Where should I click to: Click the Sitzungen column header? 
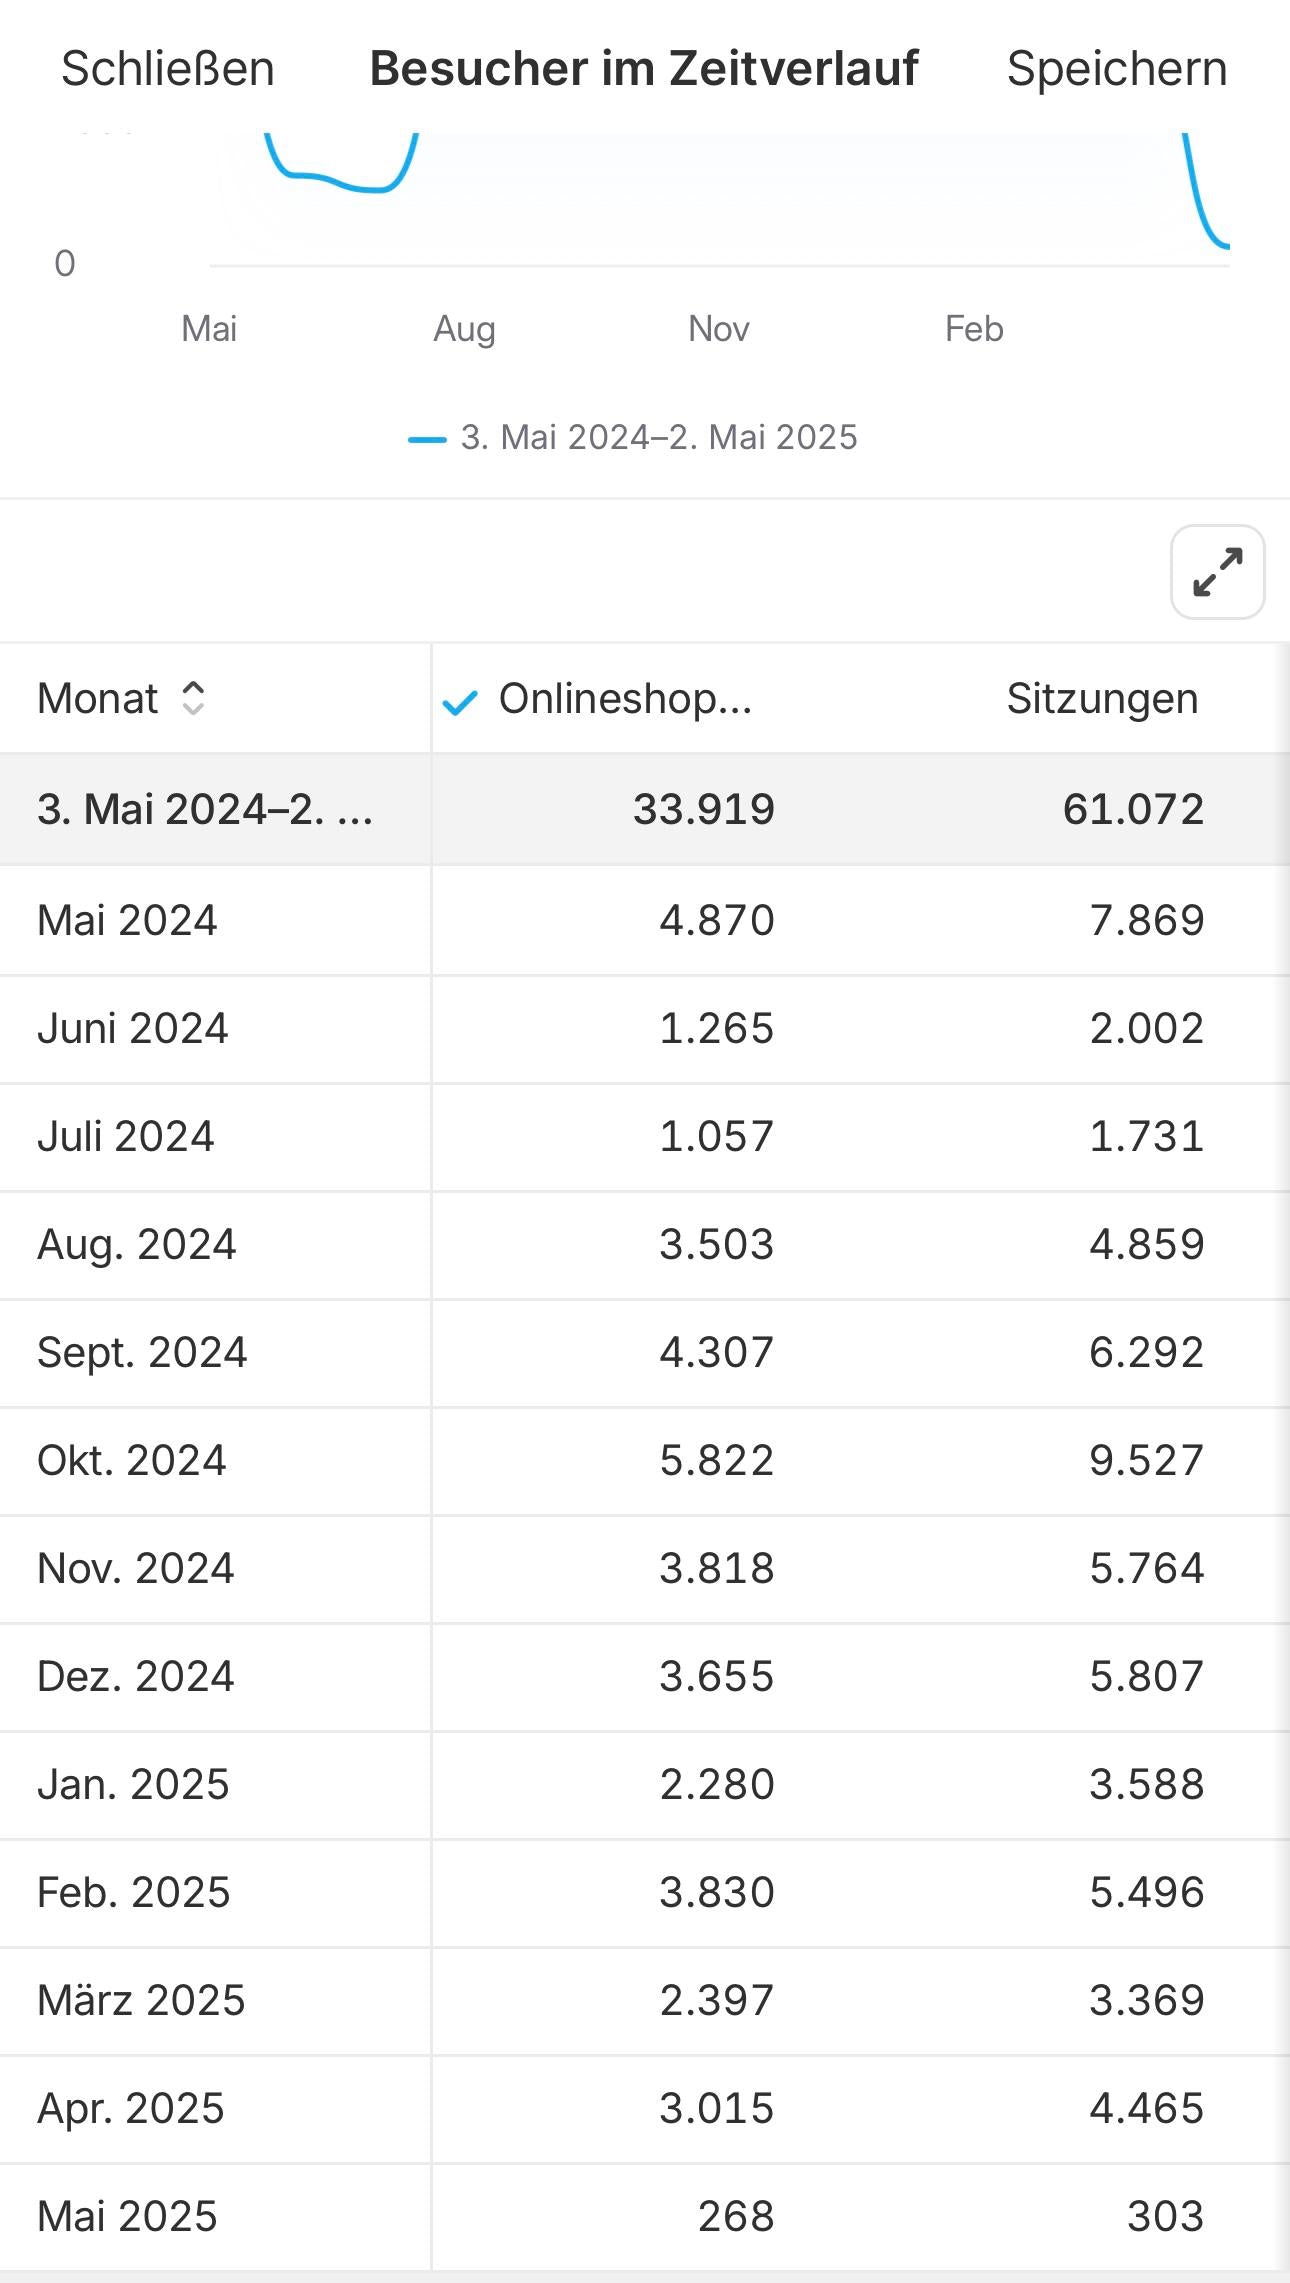[x=1101, y=699]
